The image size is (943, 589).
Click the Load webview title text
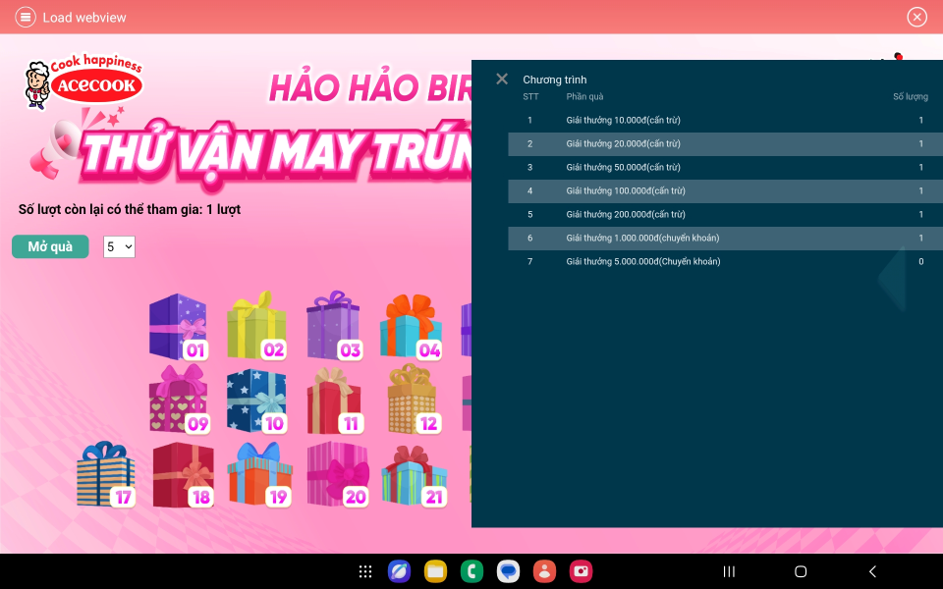(84, 17)
